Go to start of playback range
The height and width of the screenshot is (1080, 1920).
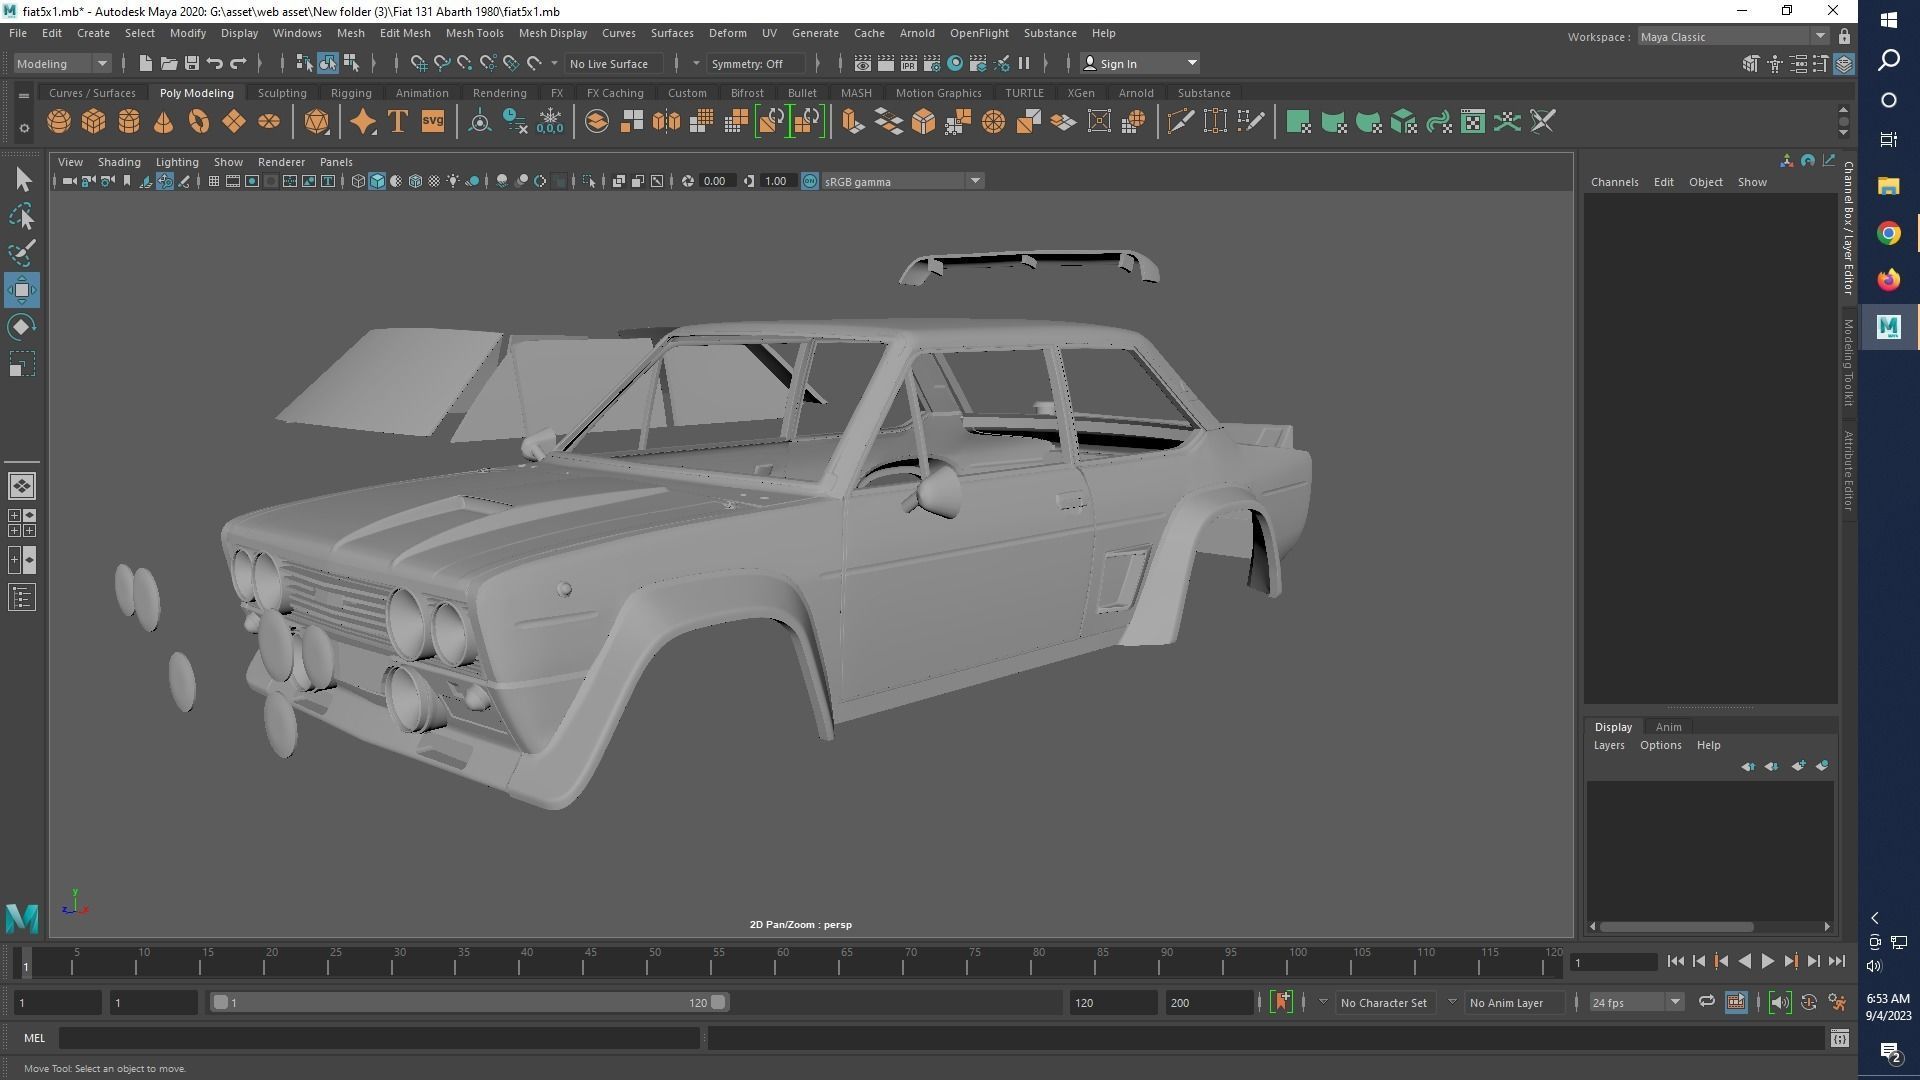pos(1676,962)
